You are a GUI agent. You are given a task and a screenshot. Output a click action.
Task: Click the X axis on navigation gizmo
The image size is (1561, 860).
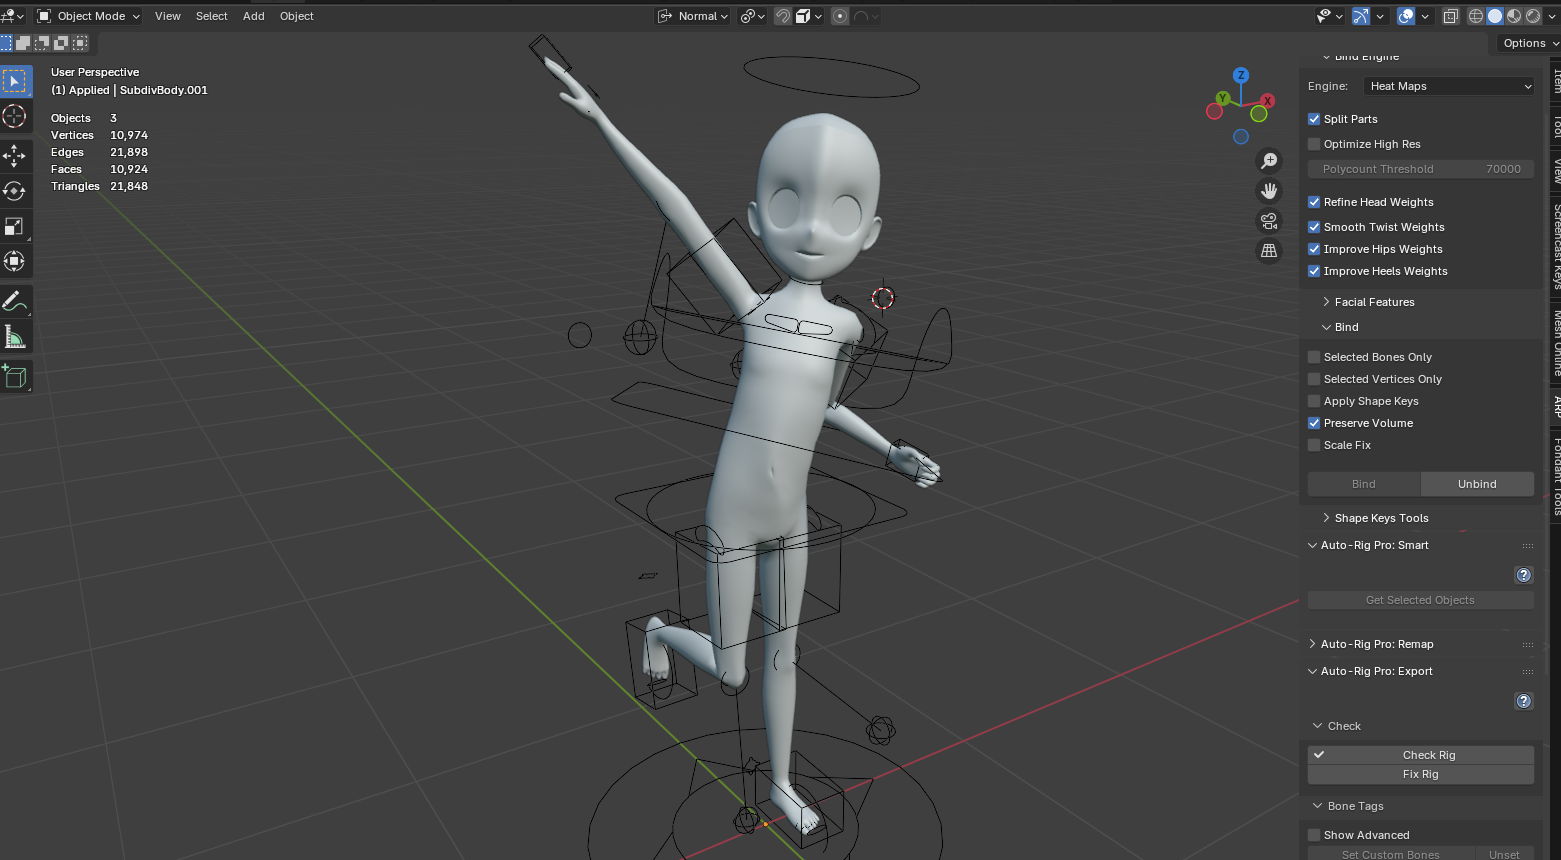(x=1268, y=101)
